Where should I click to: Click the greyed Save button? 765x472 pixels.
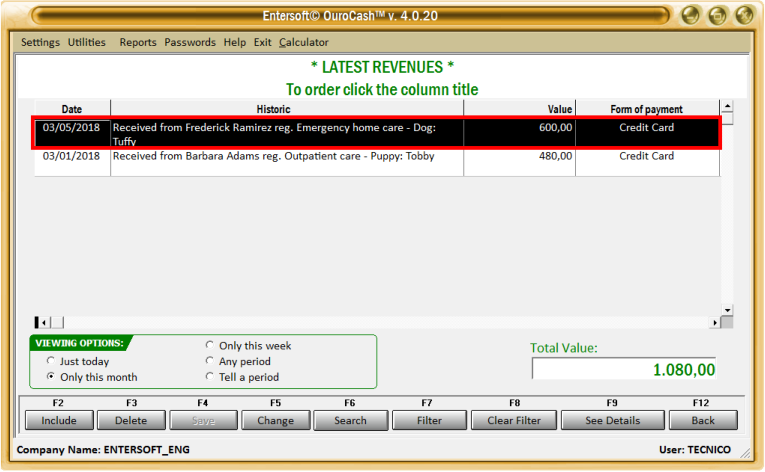coord(203,420)
